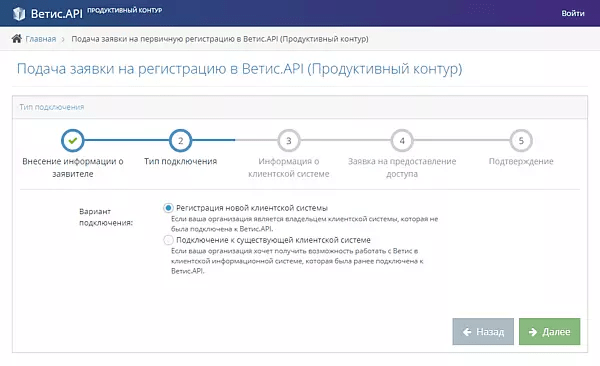Click the breadcrumb chevron separator
Viewport: 600px width, 366px height.
point(63,39)
